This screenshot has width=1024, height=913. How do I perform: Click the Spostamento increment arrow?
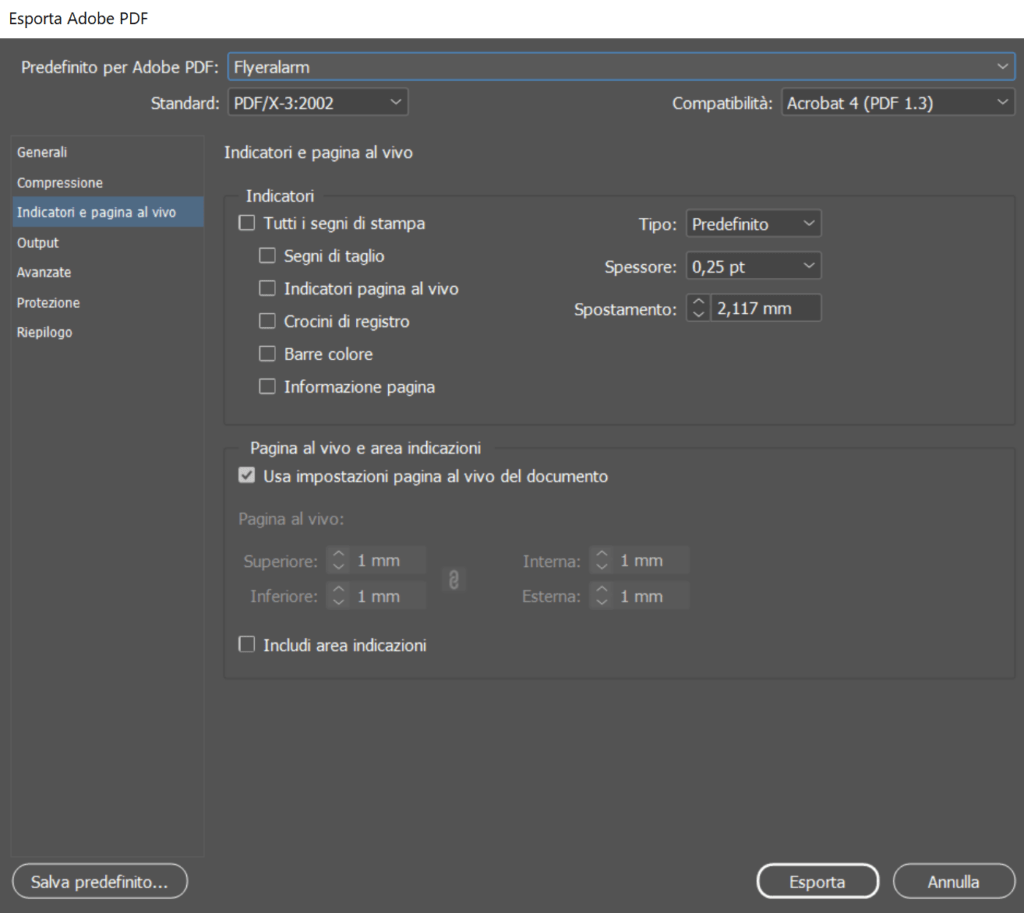point(698,302)
